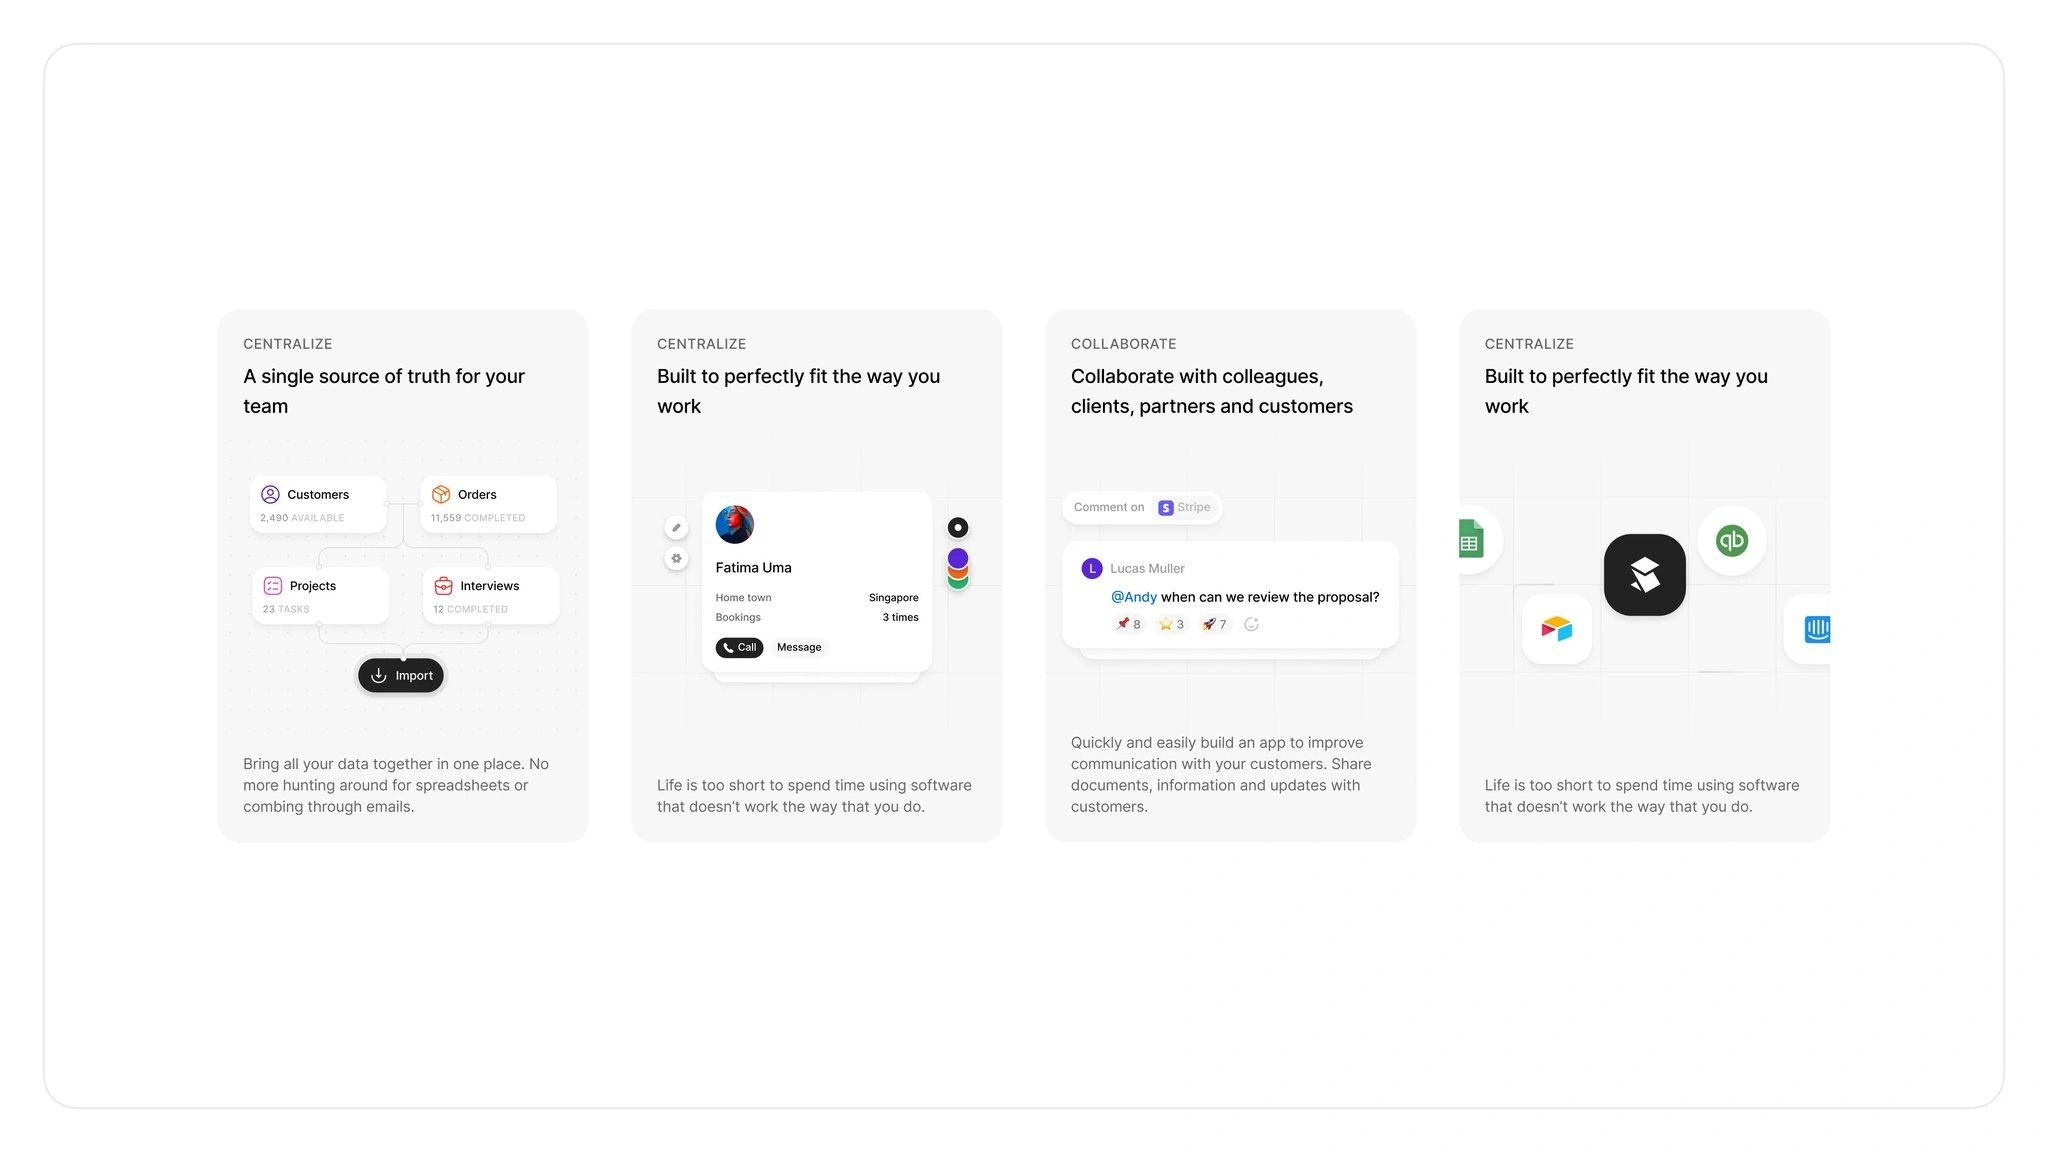This screenshot has height=1152, width=2048.
Task: Pick the purple color swatch
Action: (957, 557)
